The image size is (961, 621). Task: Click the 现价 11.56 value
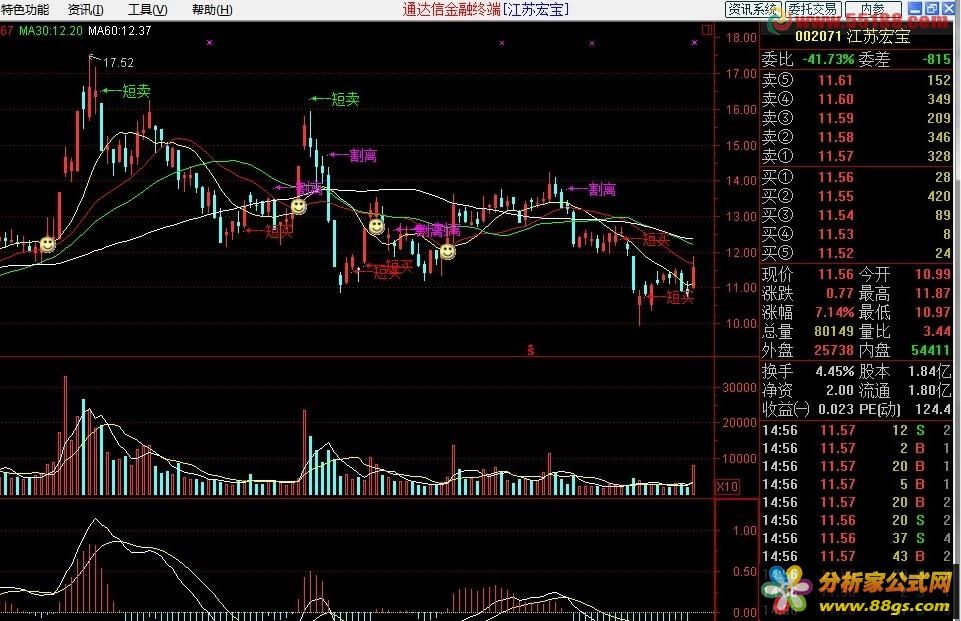[836, 274]
